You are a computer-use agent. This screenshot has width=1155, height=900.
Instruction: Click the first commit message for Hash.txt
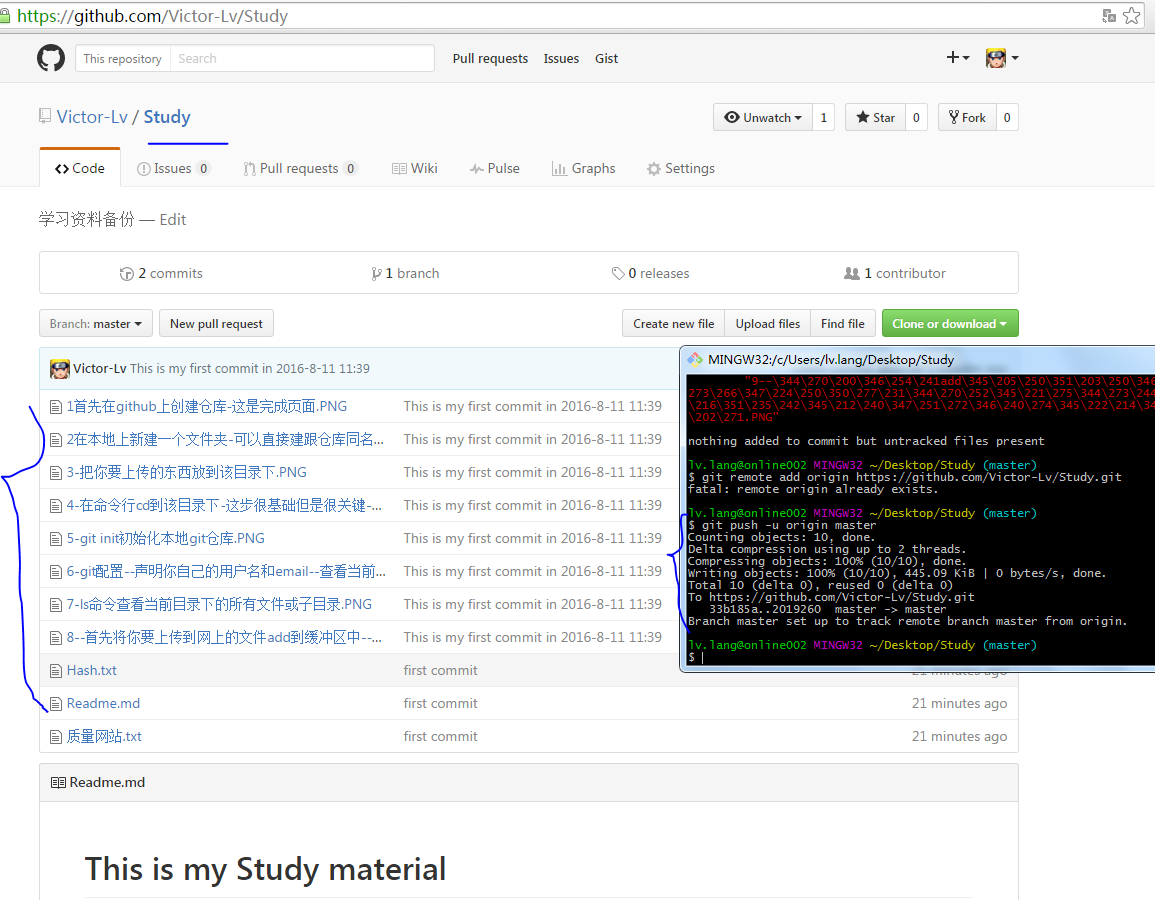440,670
